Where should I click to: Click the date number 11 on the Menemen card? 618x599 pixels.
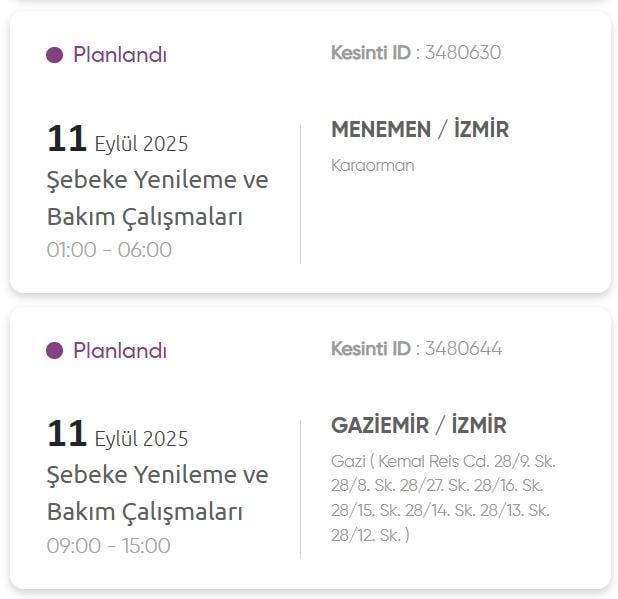(67, 139)
